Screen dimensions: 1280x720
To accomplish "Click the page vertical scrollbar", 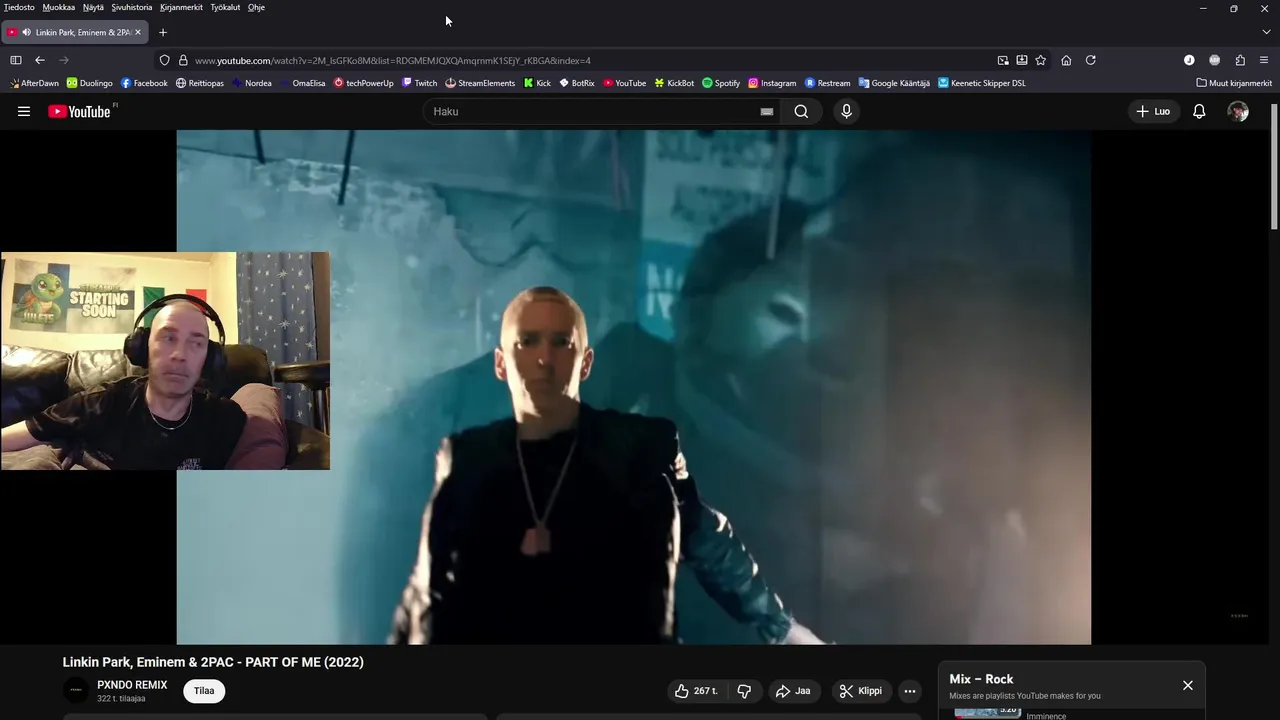I will pyautogui.click(x=1274, y=165).
